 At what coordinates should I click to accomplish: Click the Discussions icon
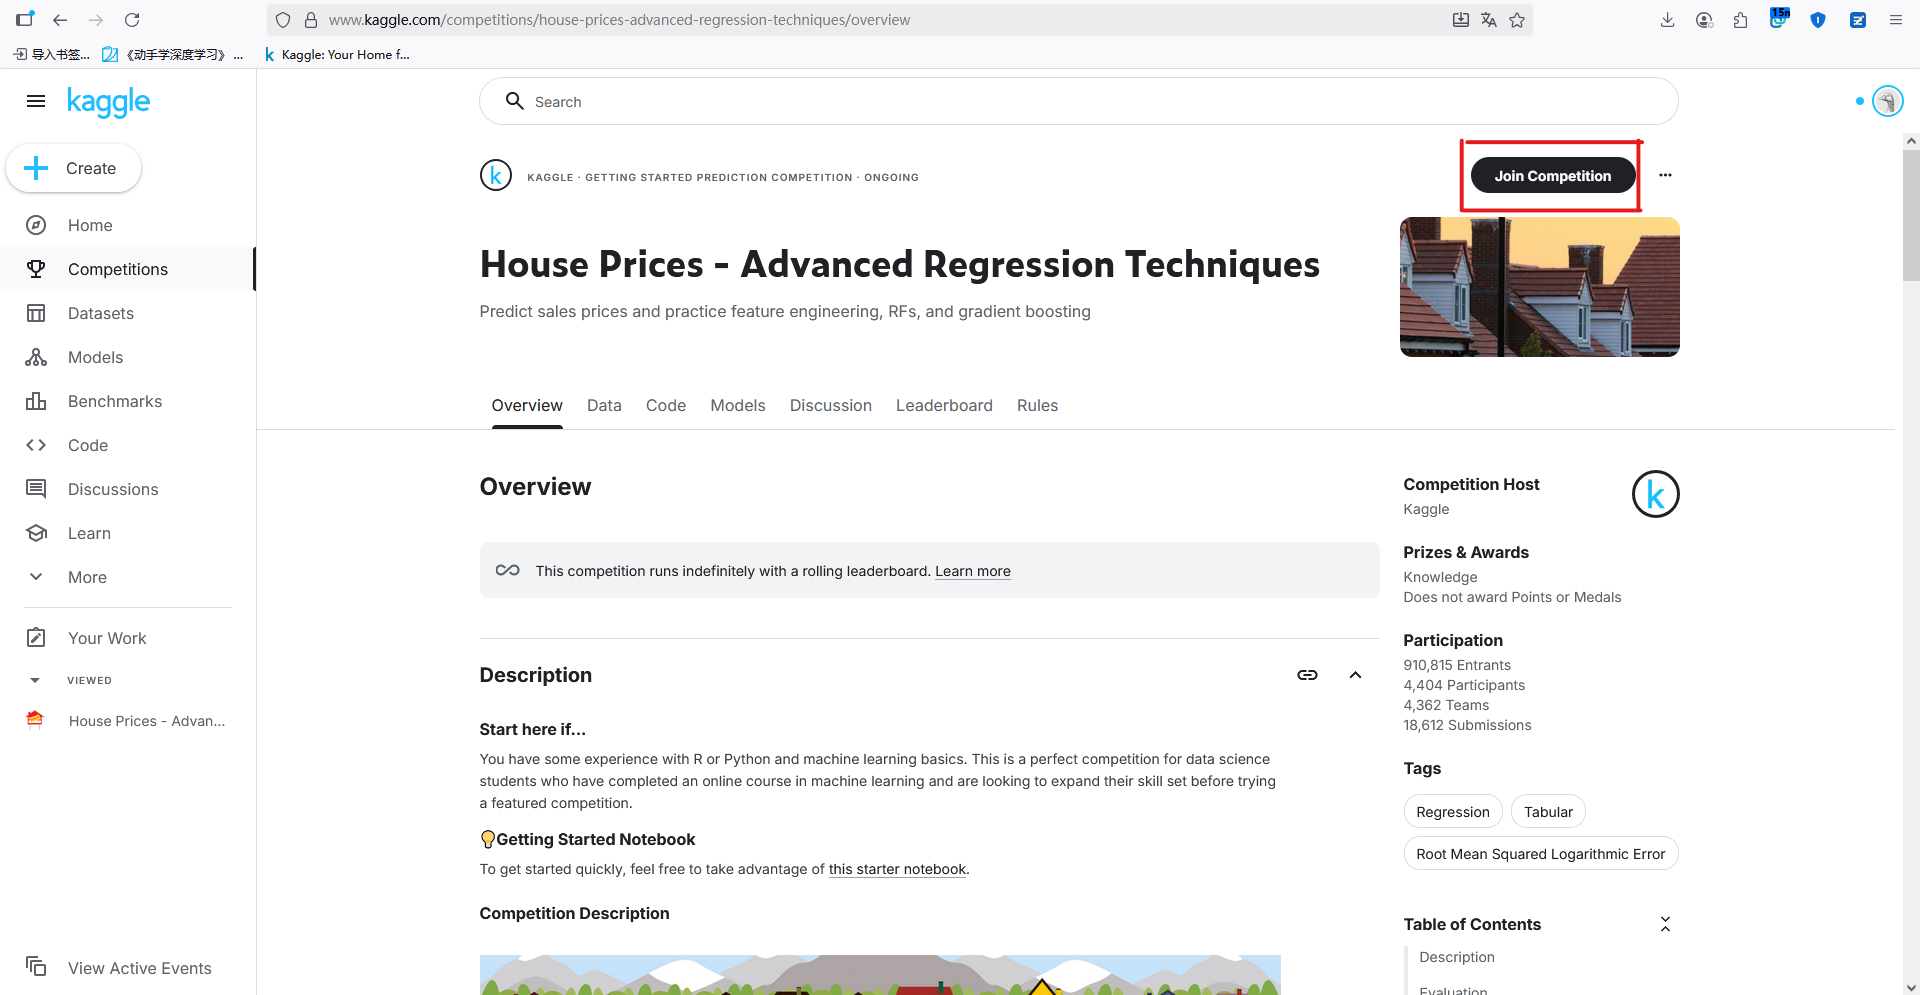pos(36,489)
